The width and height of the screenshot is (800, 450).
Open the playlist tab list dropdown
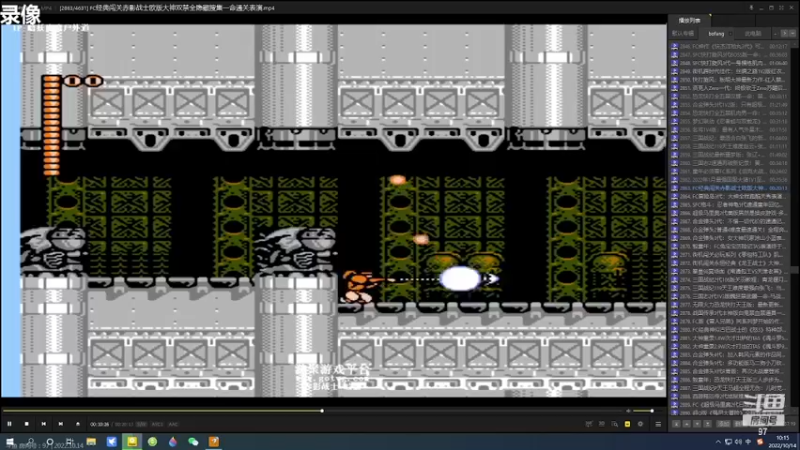[x=792, y=33]
